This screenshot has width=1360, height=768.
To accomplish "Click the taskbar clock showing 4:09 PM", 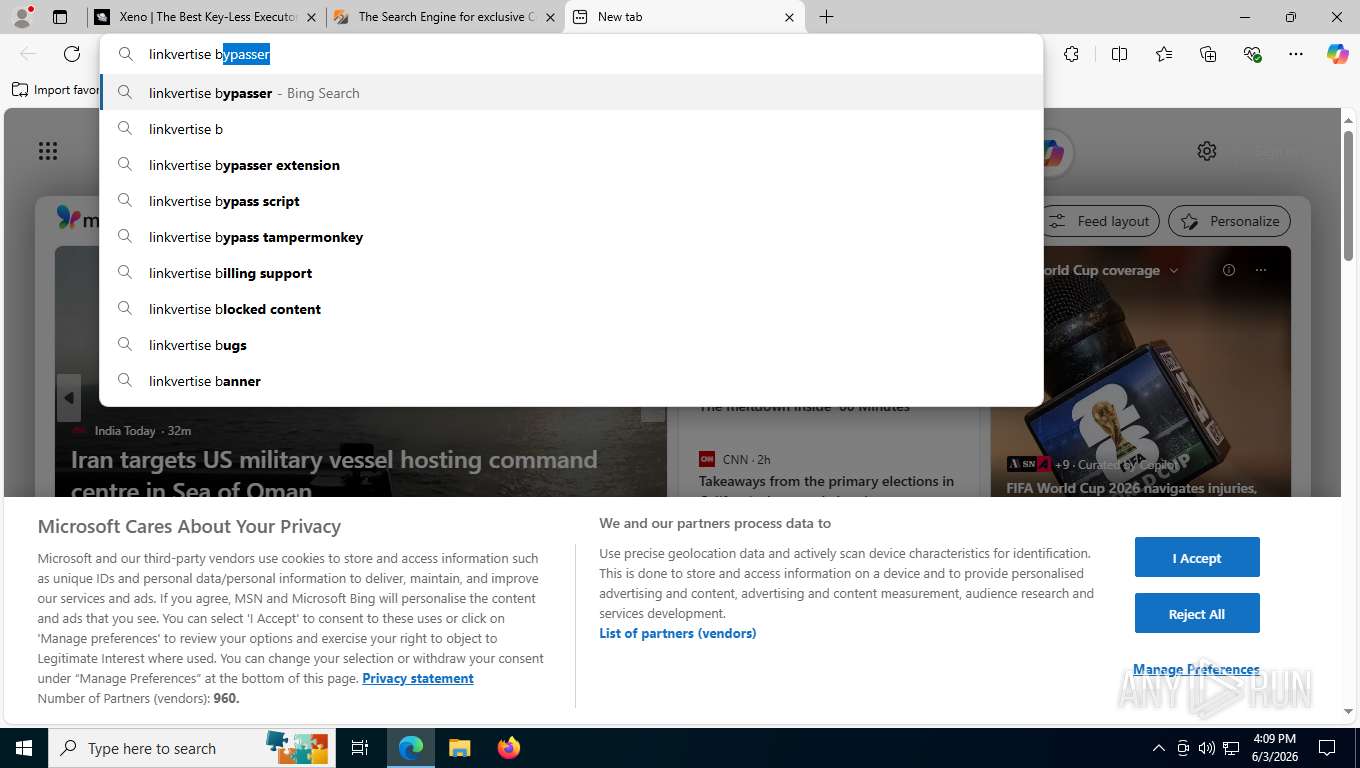I will click(x=1273, y=748).
